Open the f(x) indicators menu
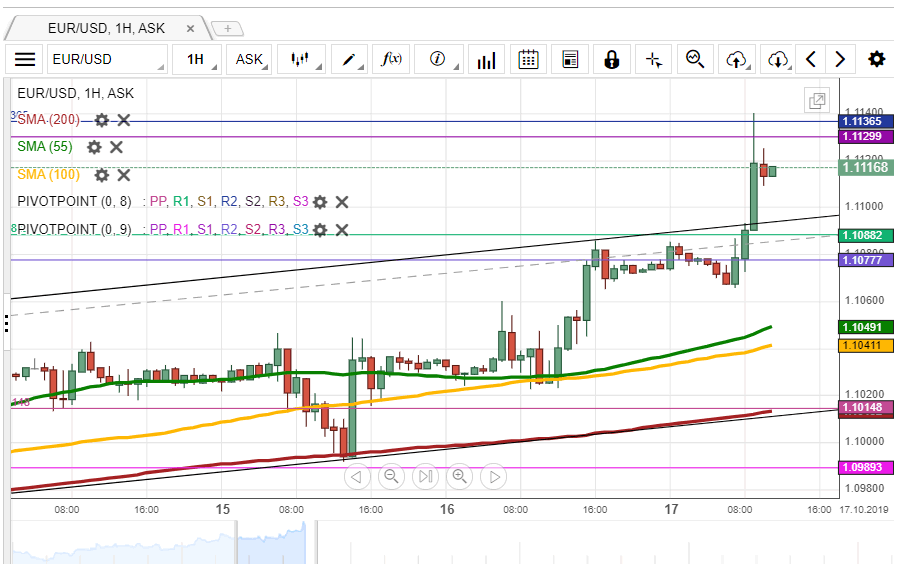This screenshot has width=900, height=565. click(392, 60)
